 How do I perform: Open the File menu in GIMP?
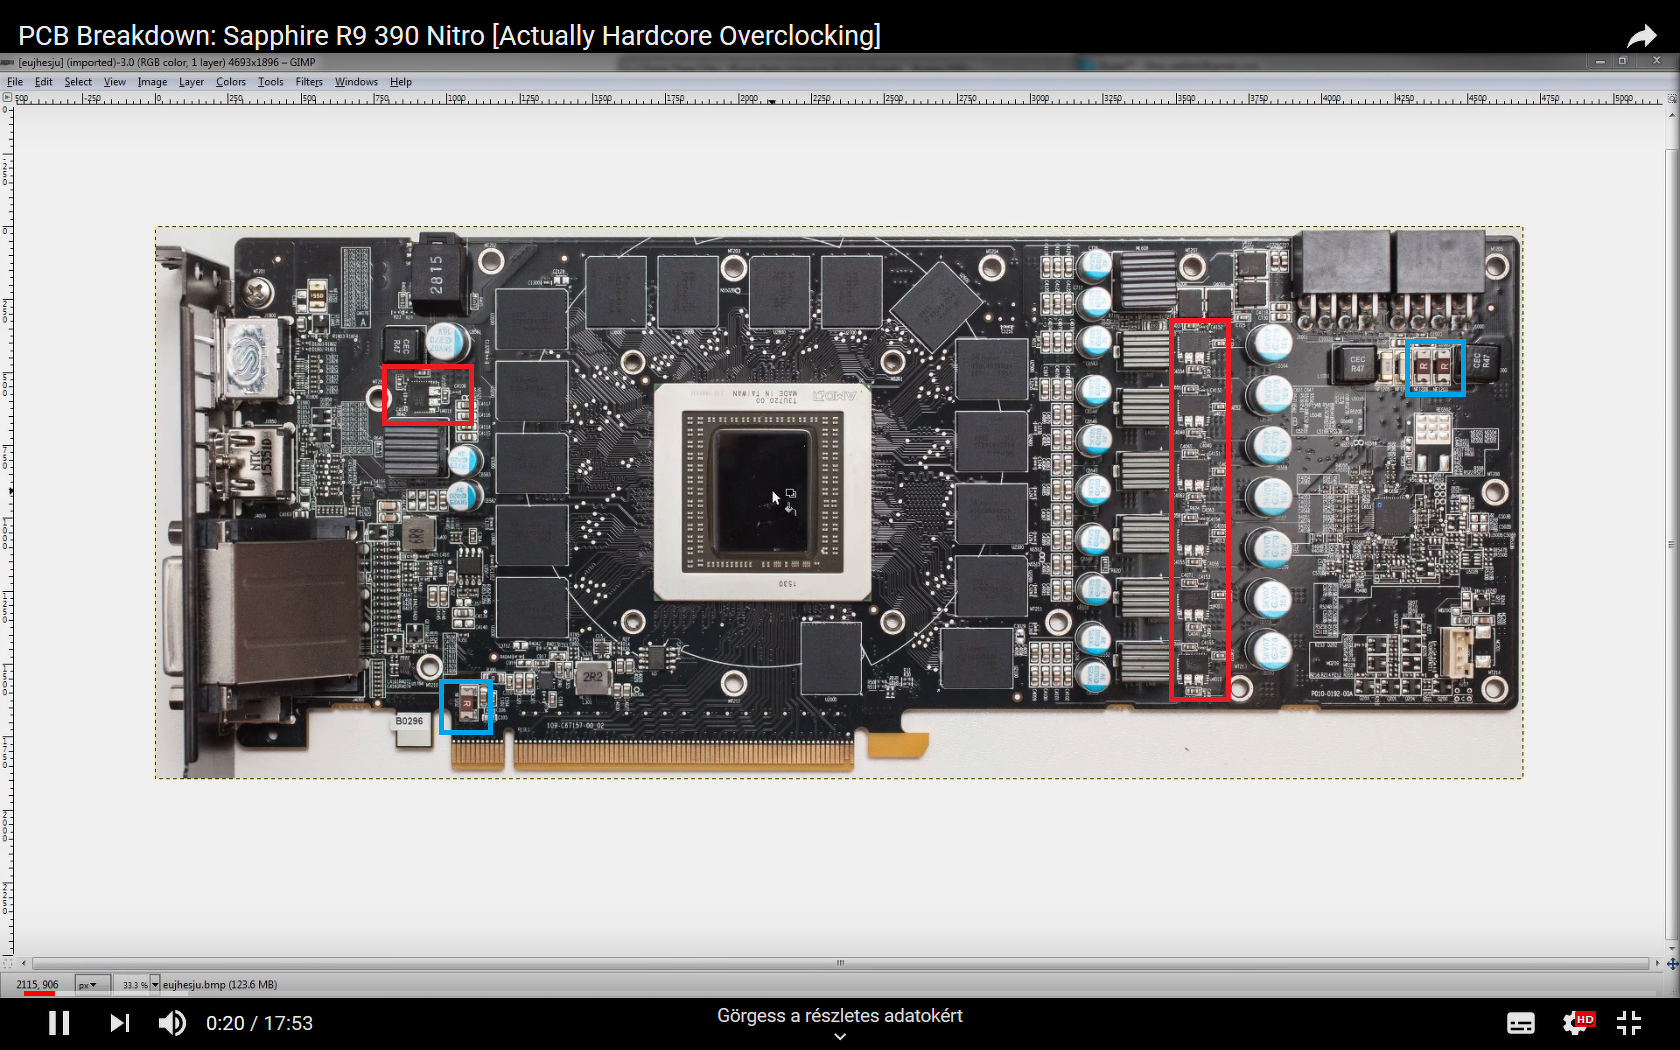tap(15, 82)
